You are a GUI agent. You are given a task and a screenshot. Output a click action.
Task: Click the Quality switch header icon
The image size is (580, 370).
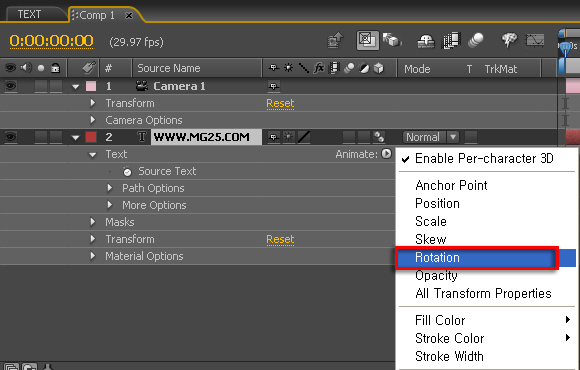pyautogui.click(x=304, y=68)
